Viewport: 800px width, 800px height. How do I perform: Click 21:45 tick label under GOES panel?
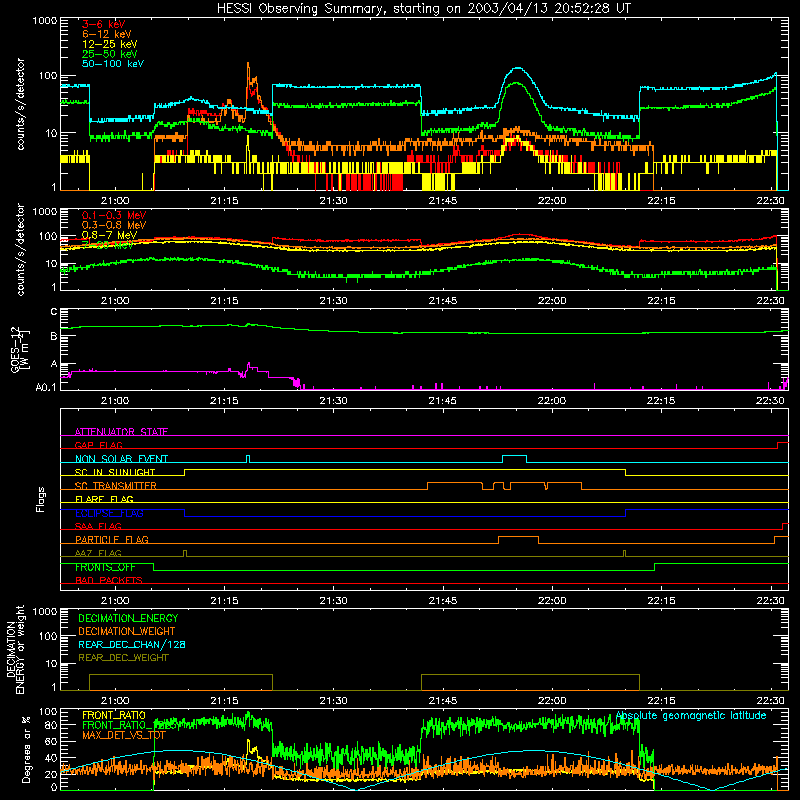442,401
